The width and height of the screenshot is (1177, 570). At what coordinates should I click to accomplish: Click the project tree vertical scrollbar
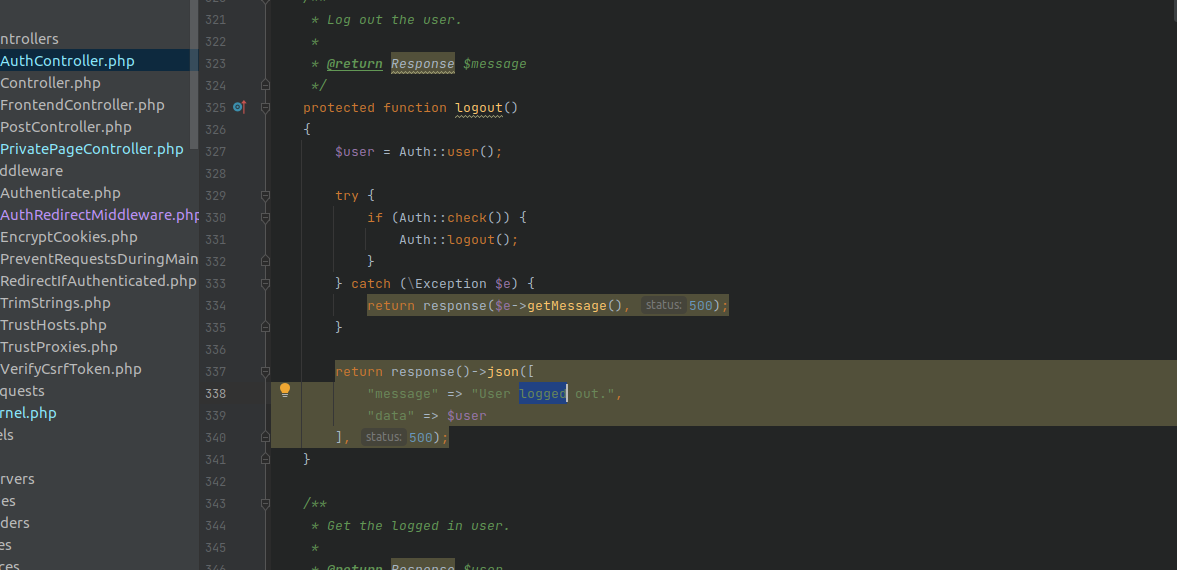pyautogui.click(x=194, y=74)
